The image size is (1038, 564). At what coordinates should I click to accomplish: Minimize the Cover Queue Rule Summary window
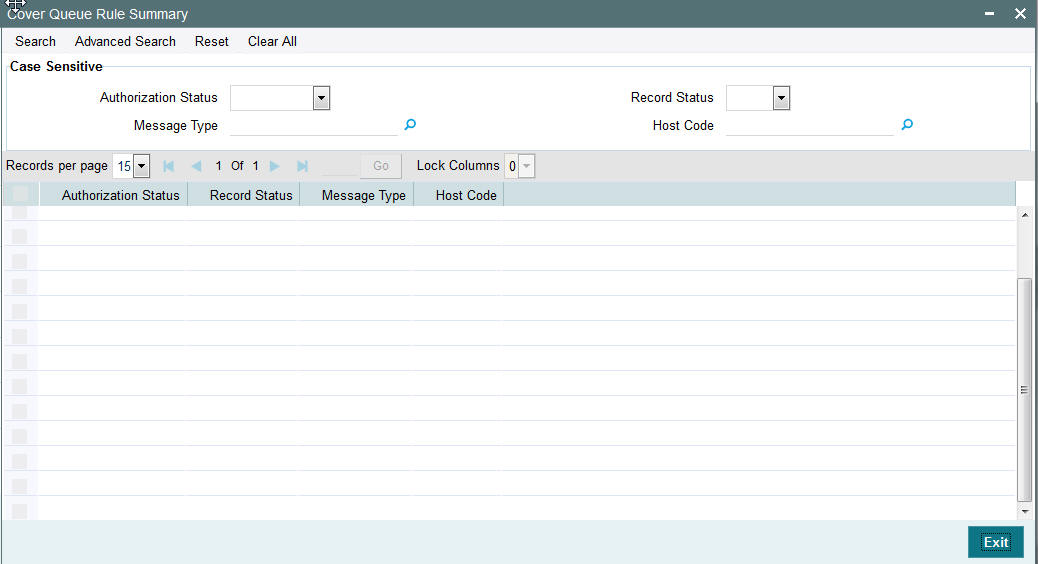(989, 13)
